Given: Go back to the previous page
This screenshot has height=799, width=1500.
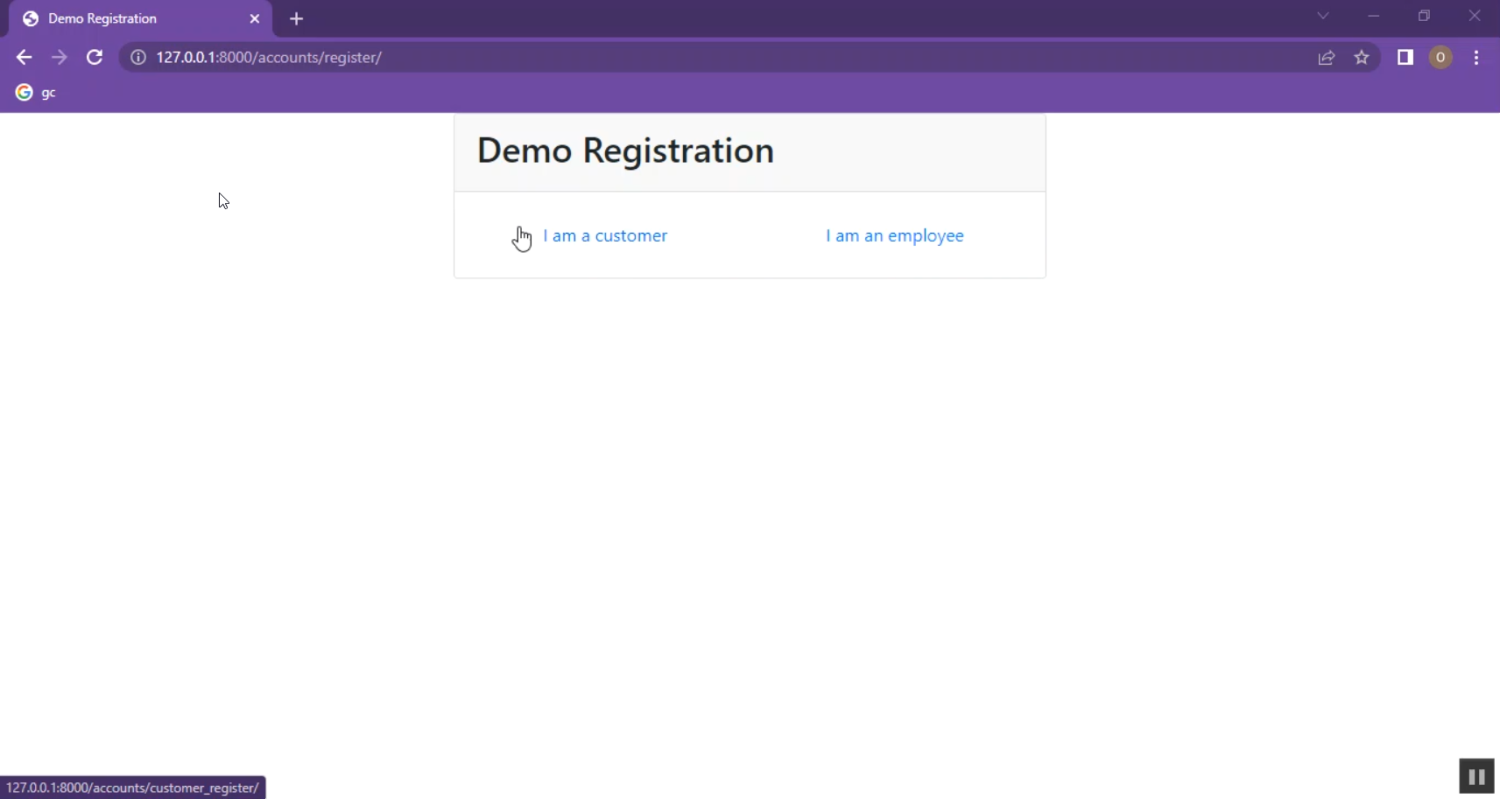Looking at the screenshot, I should click(x=24, y=58).
